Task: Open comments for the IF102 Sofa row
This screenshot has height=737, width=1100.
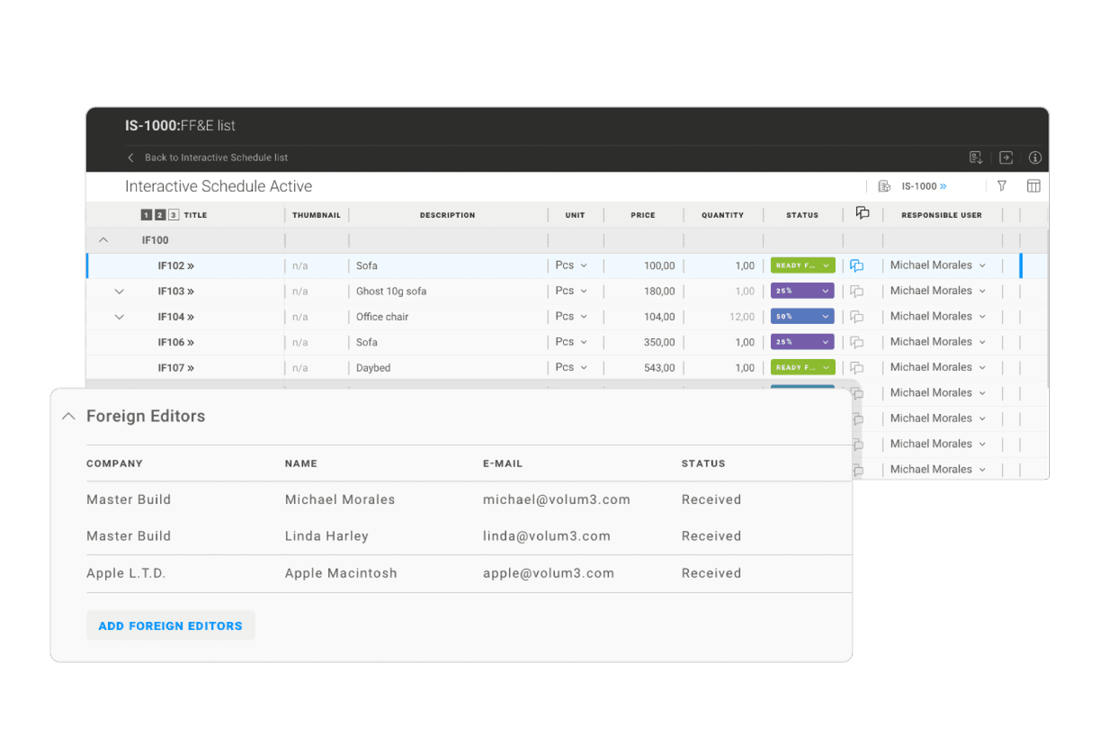Action: (x=857, y=266)
